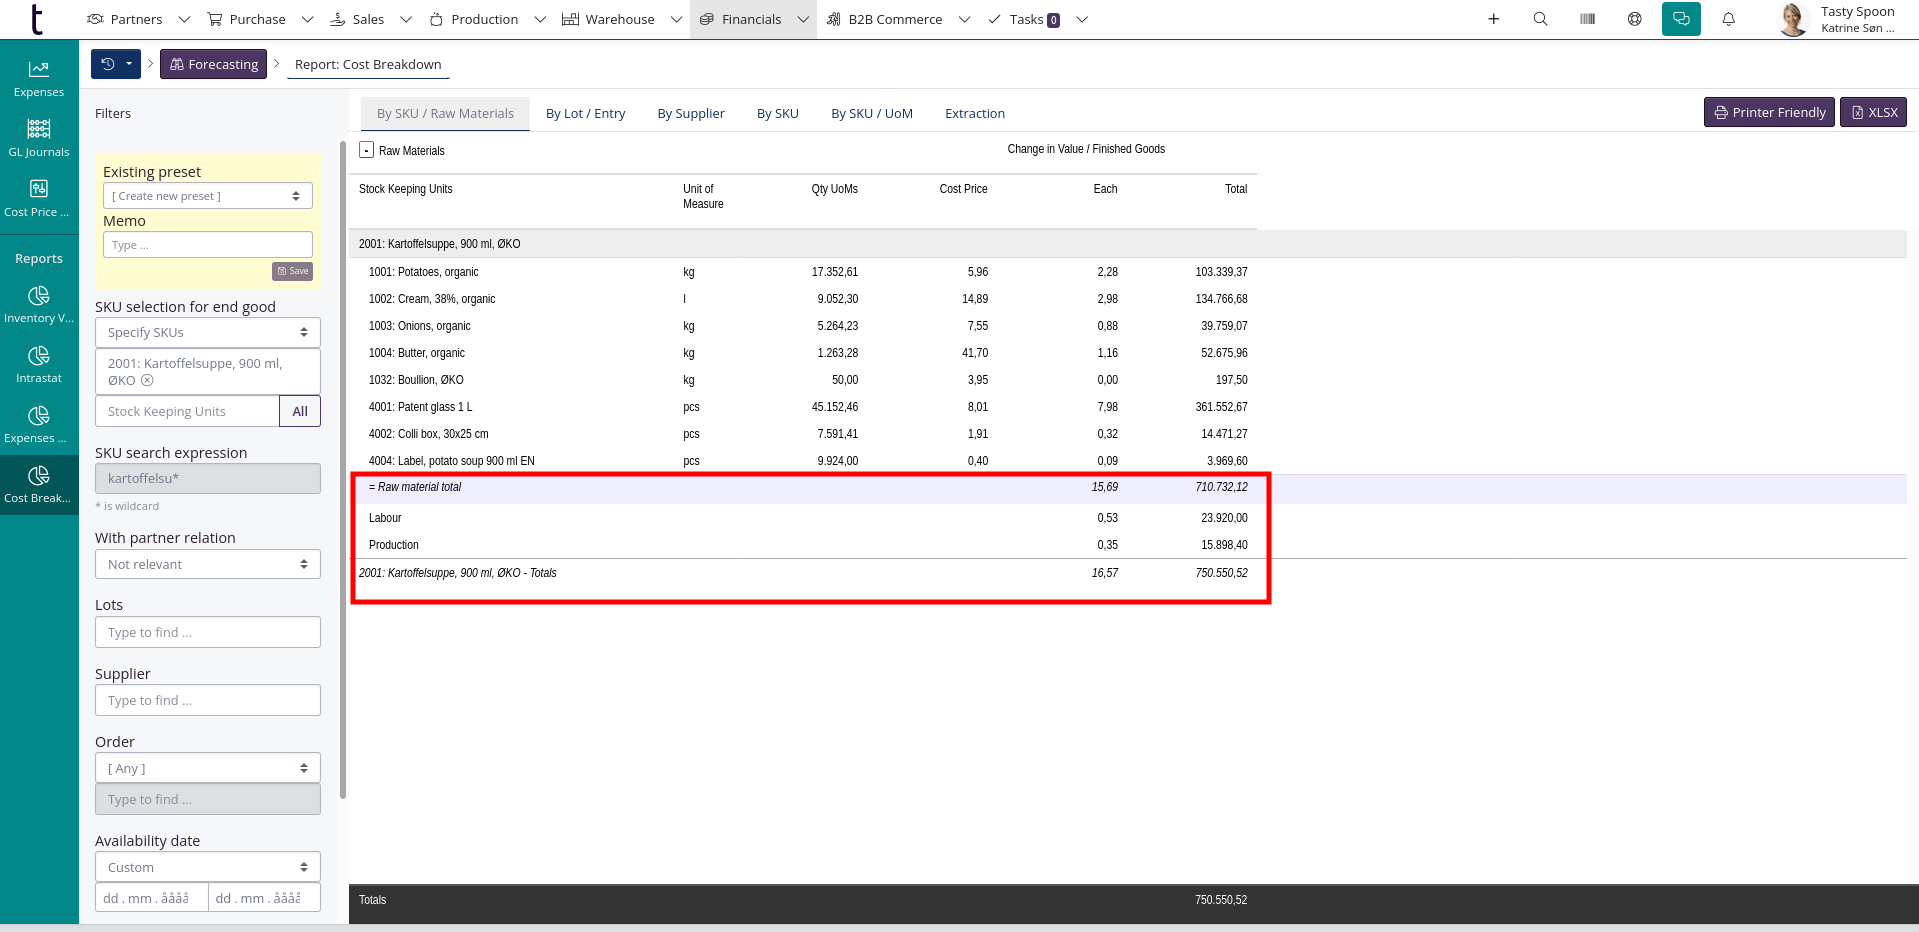Click the search magnifier icon
This screenshot has height=932, width=1919.
click(1540, 19)
